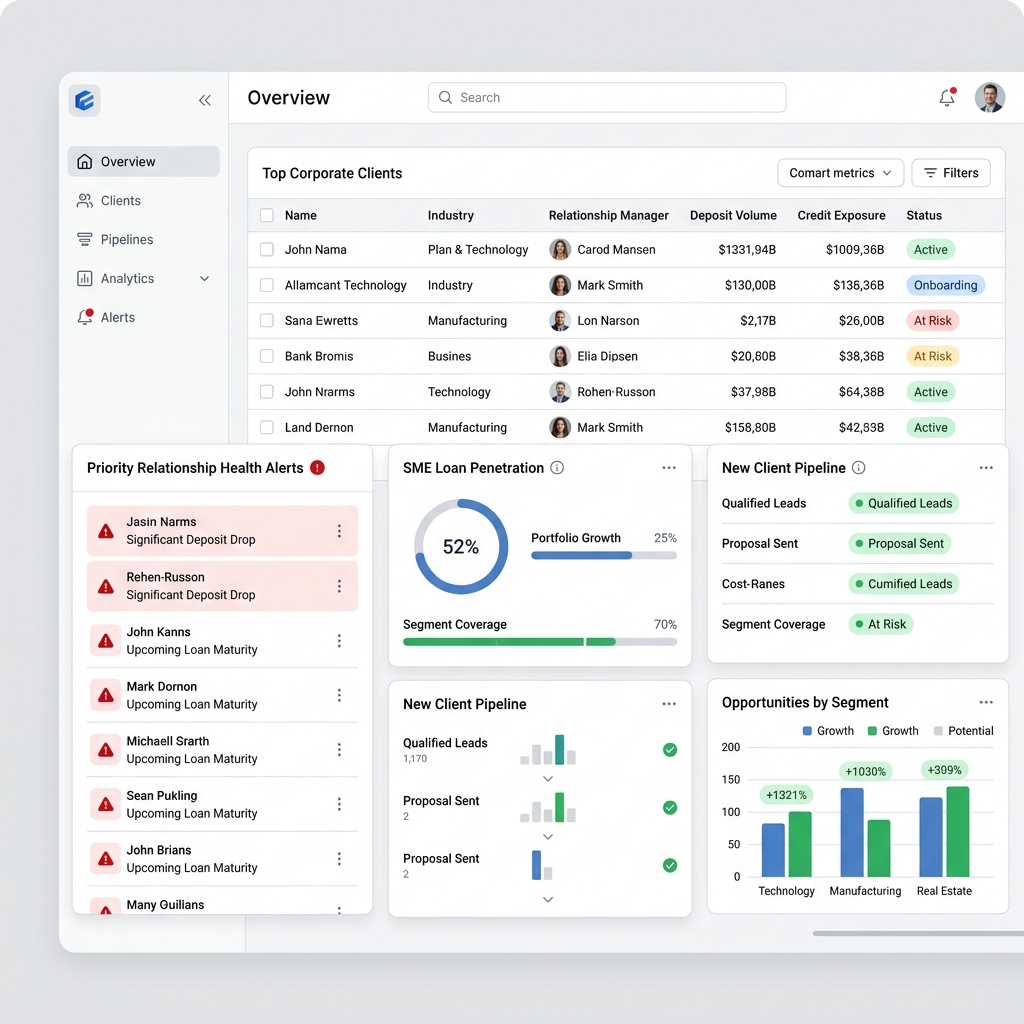The width and height of the screenshot is (1024, 1024).
Task: Collapse the sidebar with double chevron icon
Action: tap(204, 100)
